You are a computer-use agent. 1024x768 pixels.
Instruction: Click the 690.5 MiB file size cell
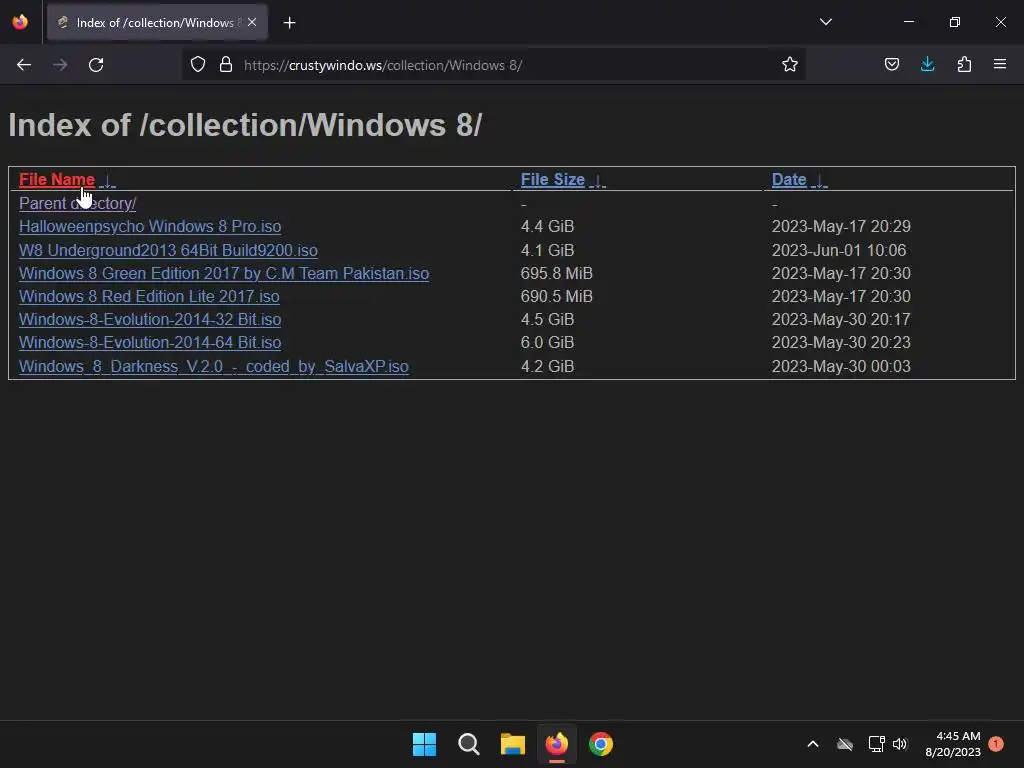556,296
